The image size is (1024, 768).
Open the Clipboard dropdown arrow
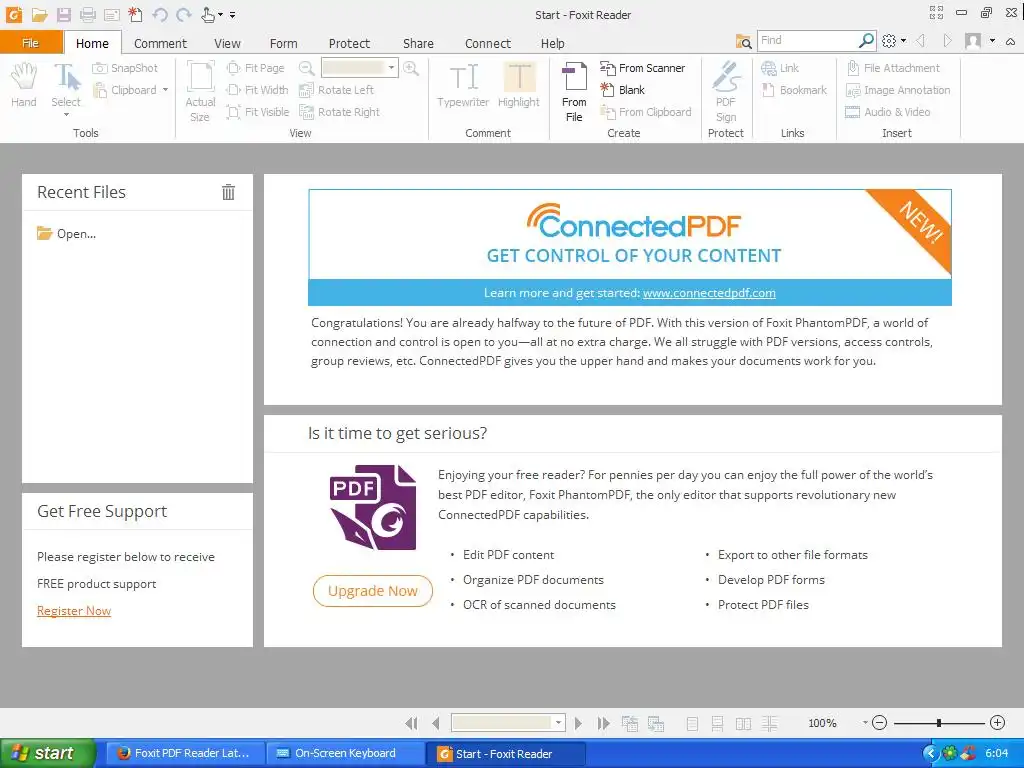(165, 90)
